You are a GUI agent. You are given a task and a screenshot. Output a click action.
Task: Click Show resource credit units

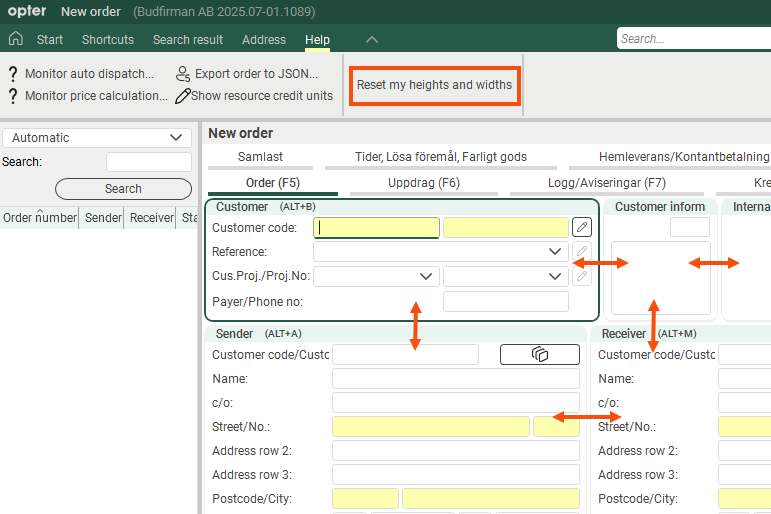[262, 96]
